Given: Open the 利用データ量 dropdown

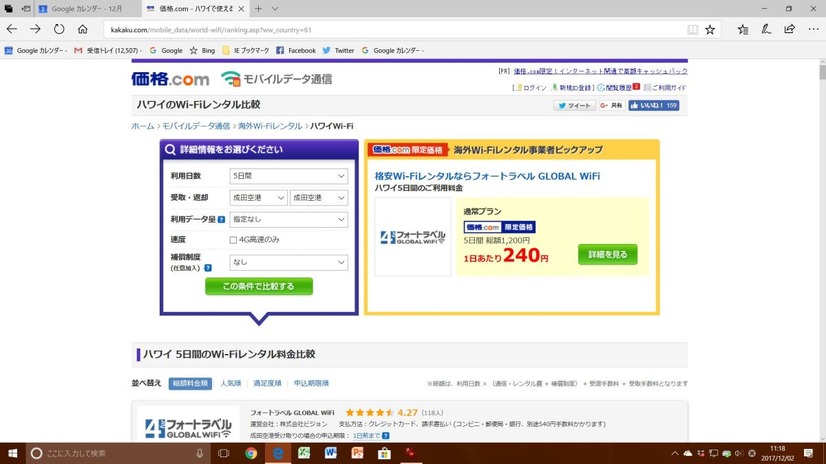Looking at the screenshot, I should (289, 219).
